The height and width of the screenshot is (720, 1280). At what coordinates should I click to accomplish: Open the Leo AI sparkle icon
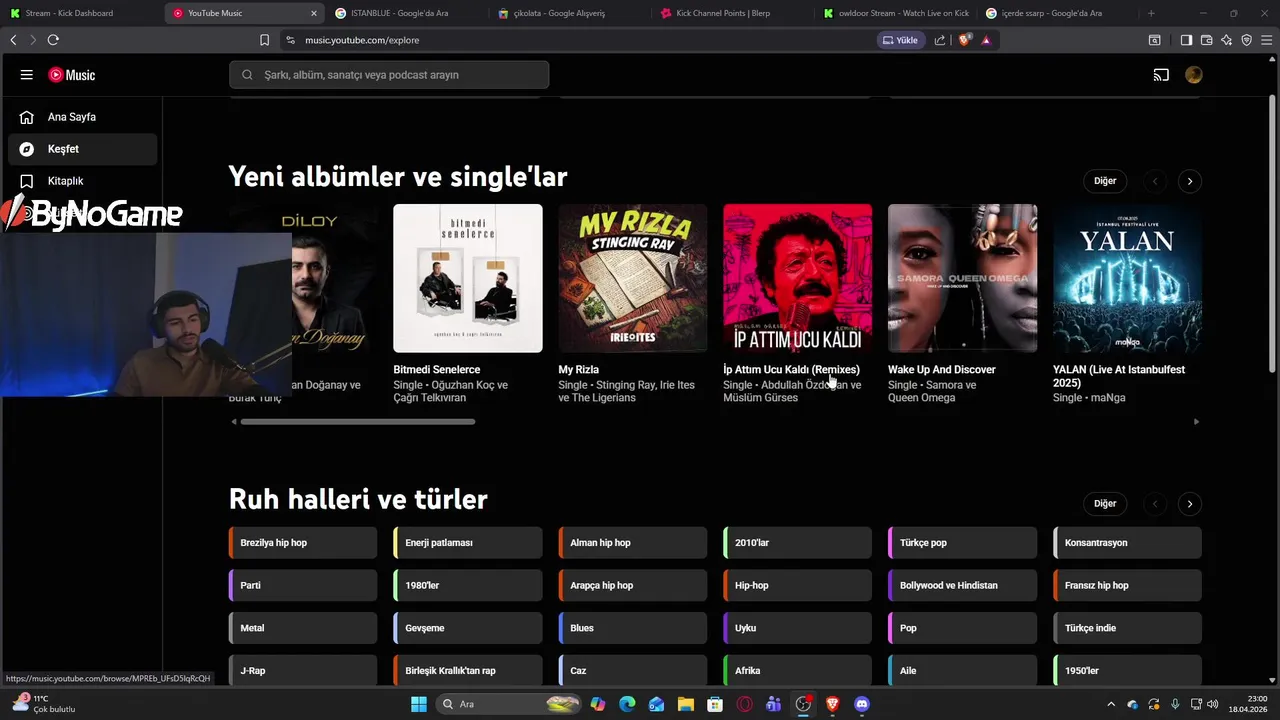(x=1226, y=40)
